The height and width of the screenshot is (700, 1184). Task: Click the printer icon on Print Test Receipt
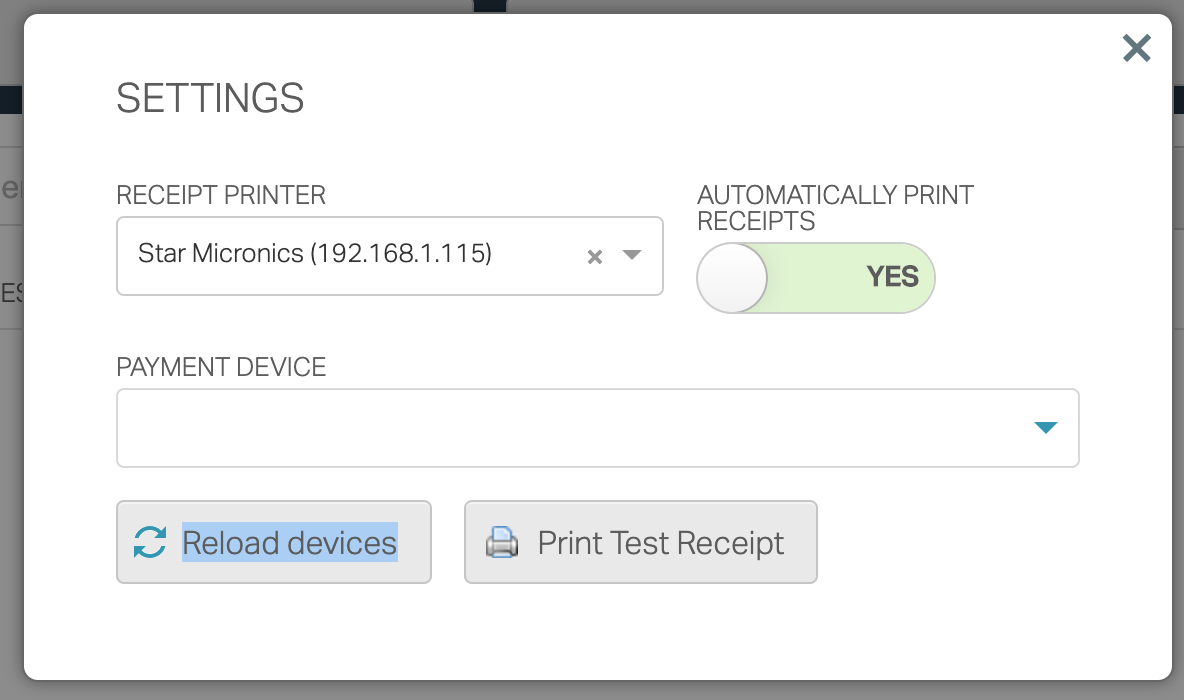502,542
